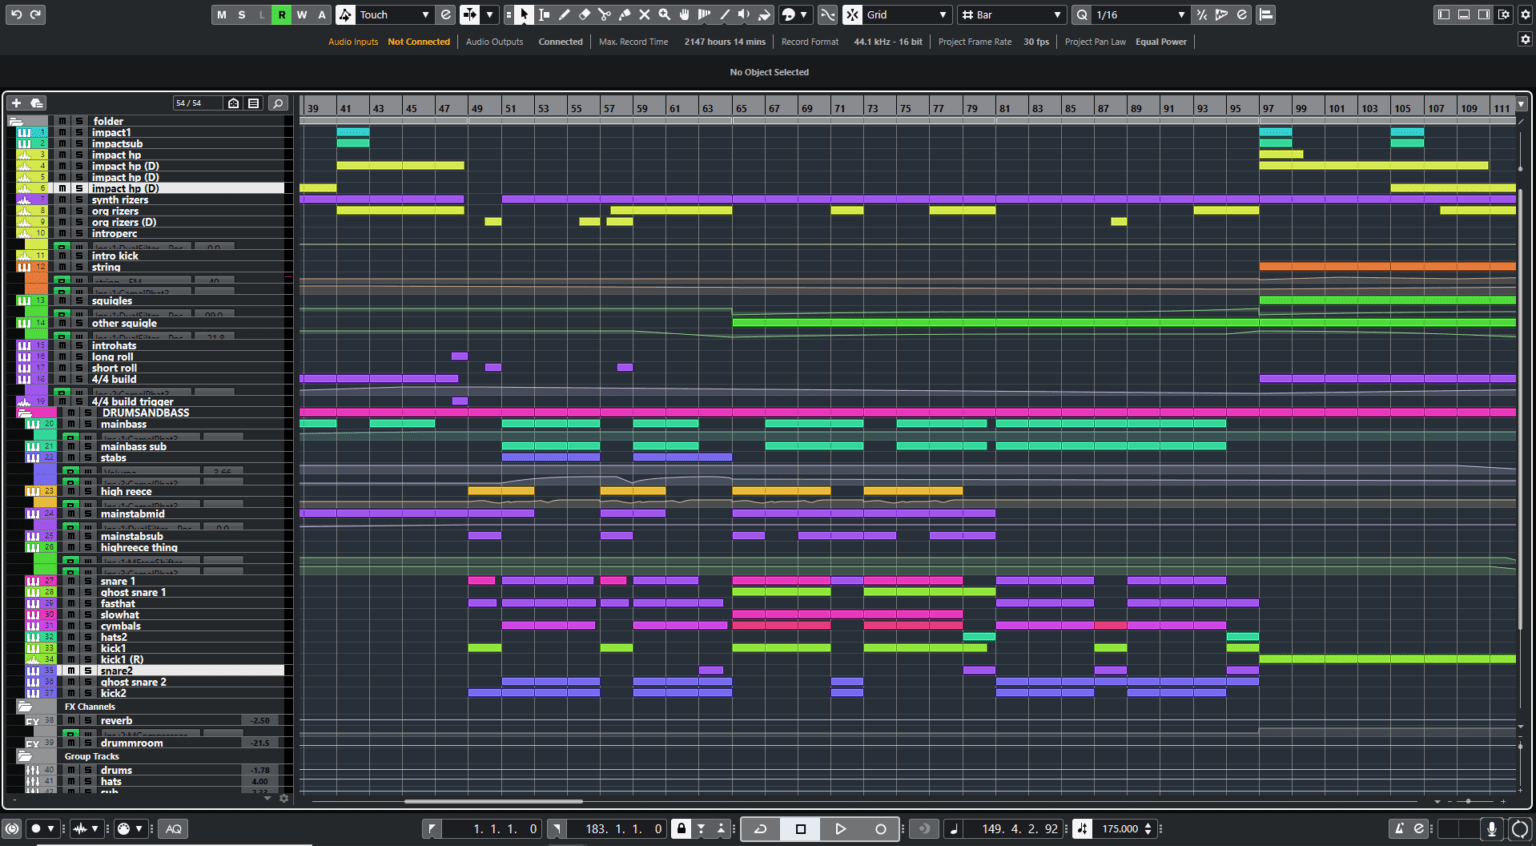Toggle global Solo state S button
This screenshot has width=1536, height=846.
point(242,15)
